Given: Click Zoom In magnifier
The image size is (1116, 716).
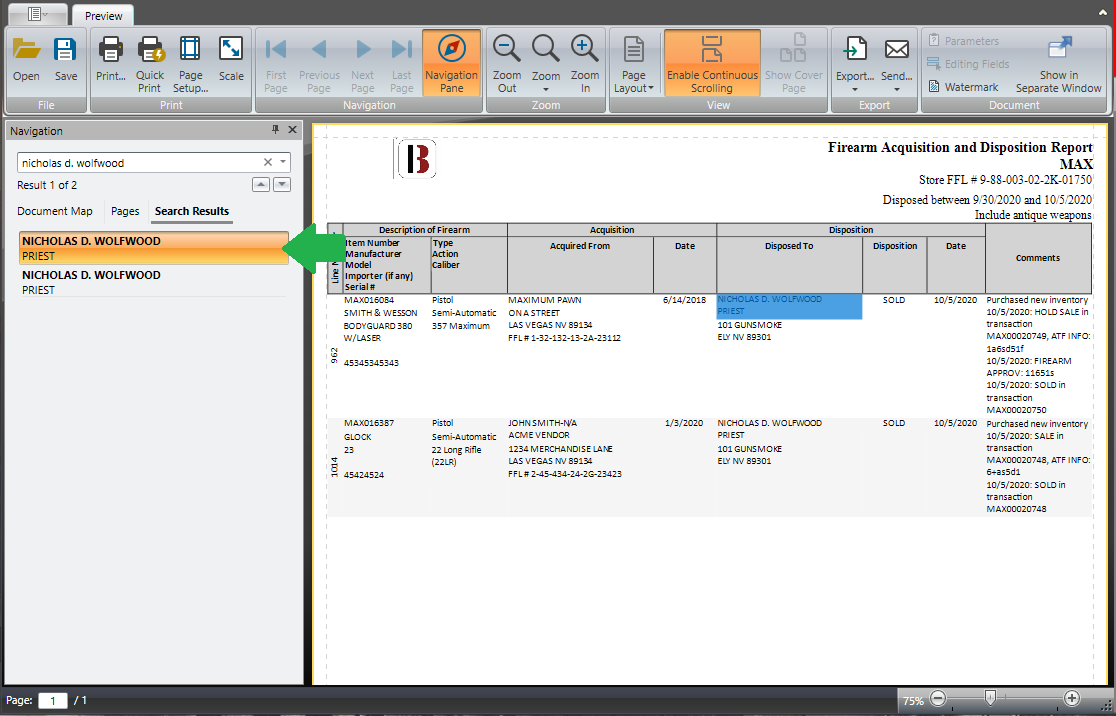Looking at the screenshot, I should (585, 63).
